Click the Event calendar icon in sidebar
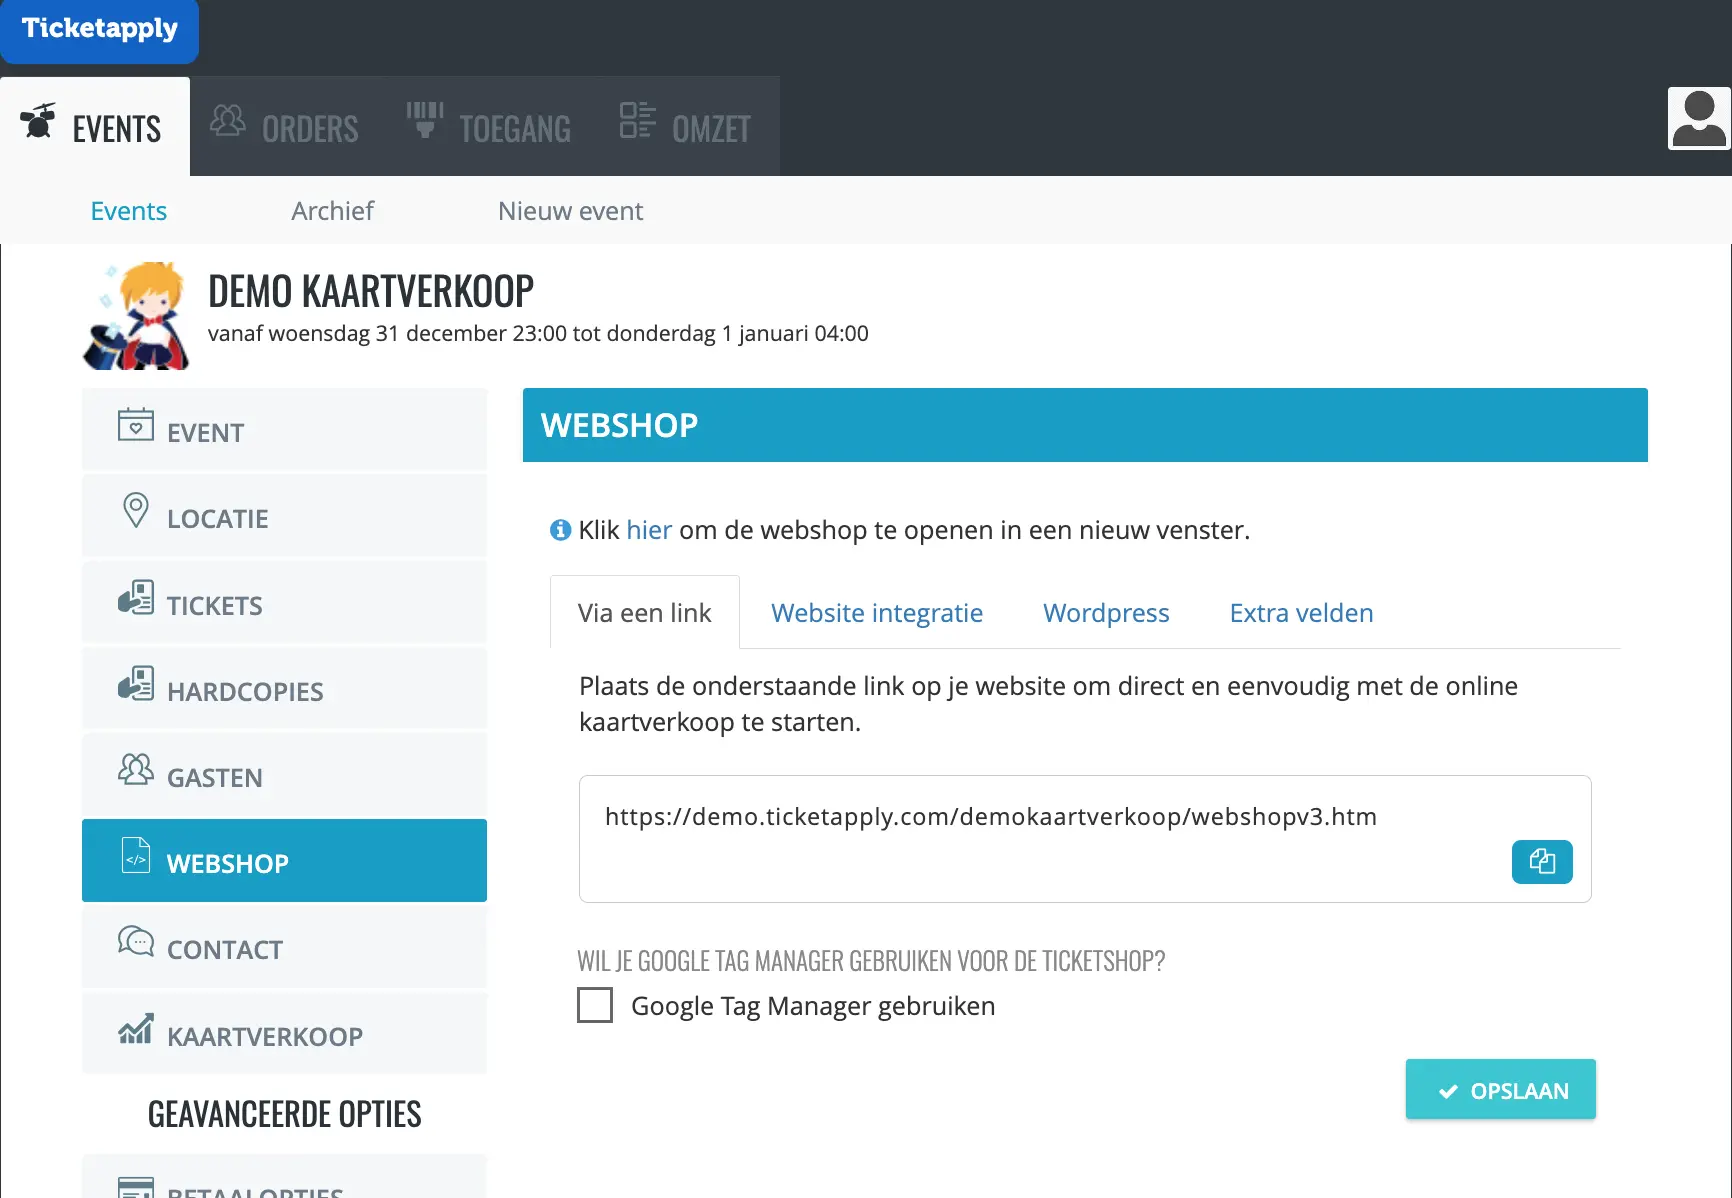This screenshot has width=1732, height=1198. click(x=135, y=425)
